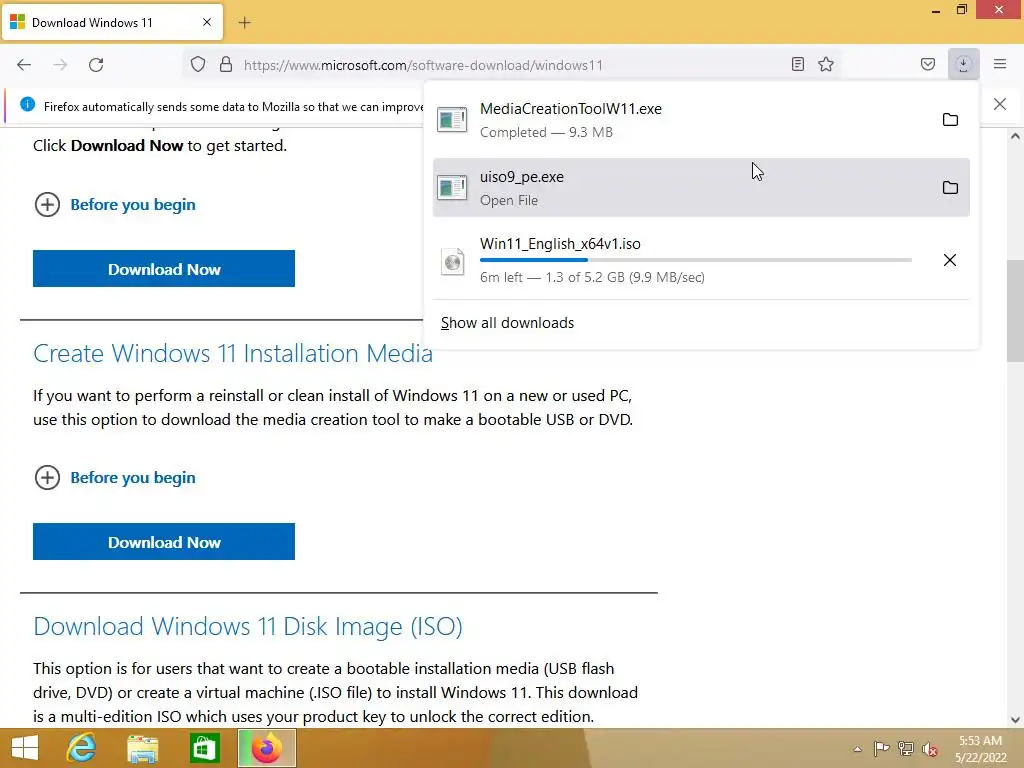
Task: Click Download Now above the Installation Media heading
Action: point(164,268)
